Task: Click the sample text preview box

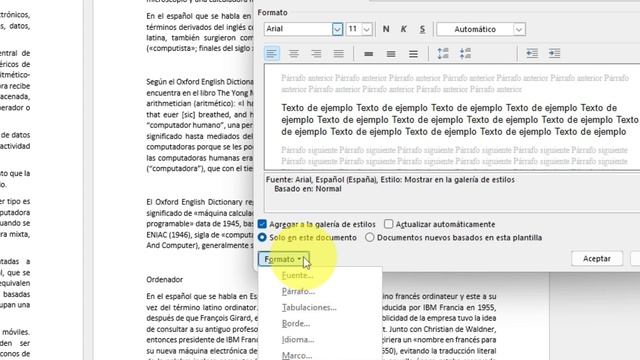Action: (x=452, y=117)
